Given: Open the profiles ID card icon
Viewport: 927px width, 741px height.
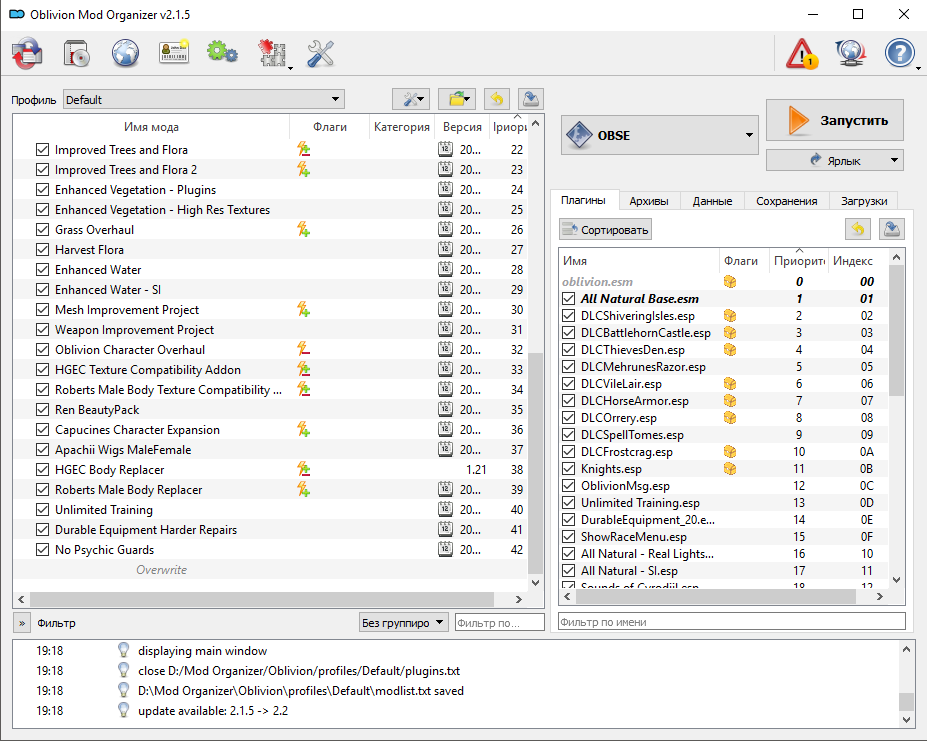Looking at the screenshot, I should coord(174,53).
